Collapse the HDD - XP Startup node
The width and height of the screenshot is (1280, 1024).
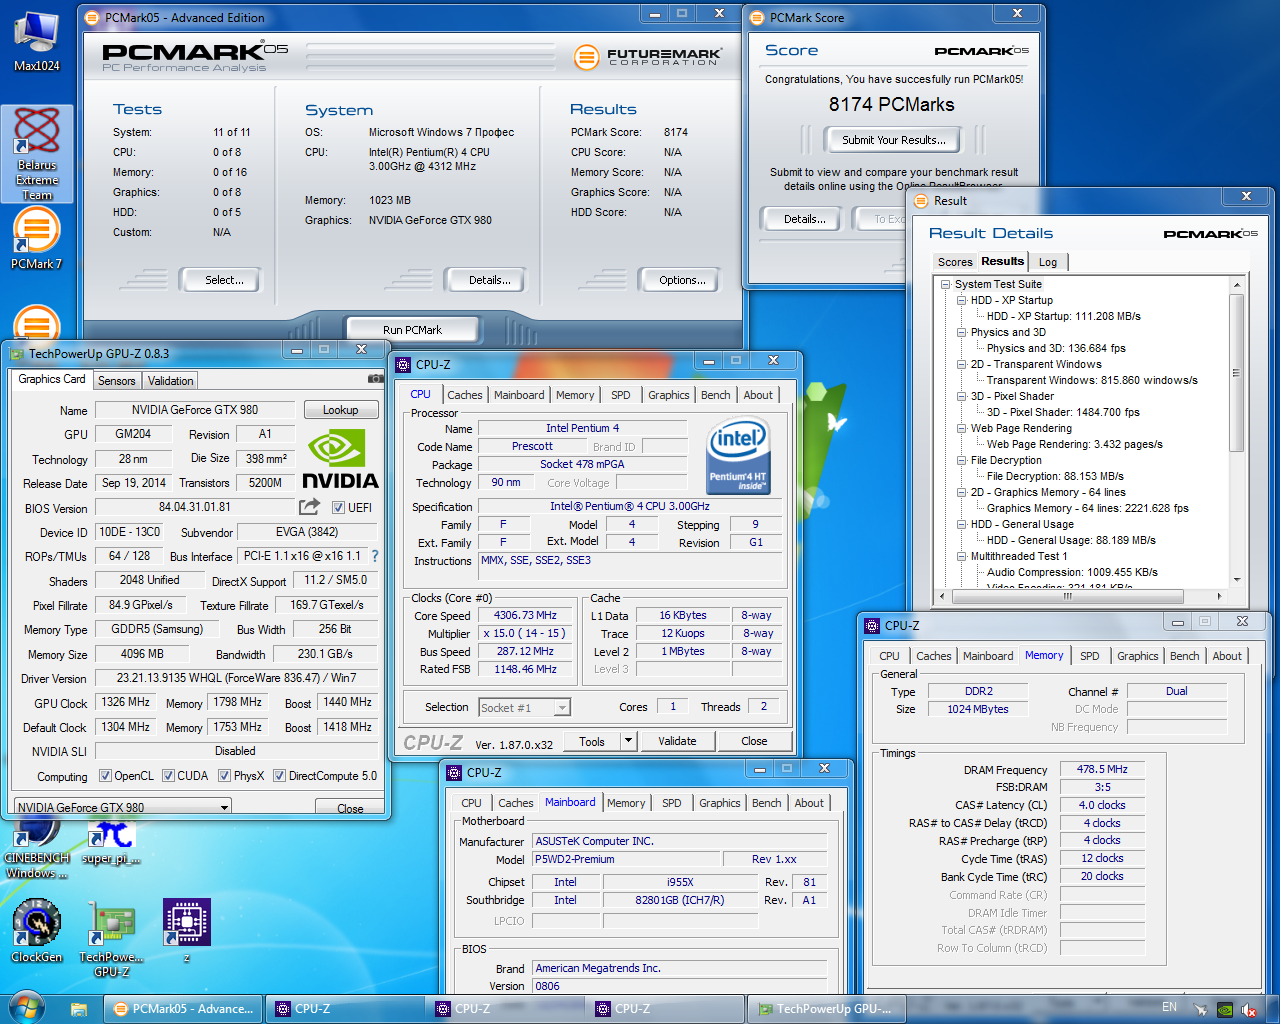(x=961, y=300)
